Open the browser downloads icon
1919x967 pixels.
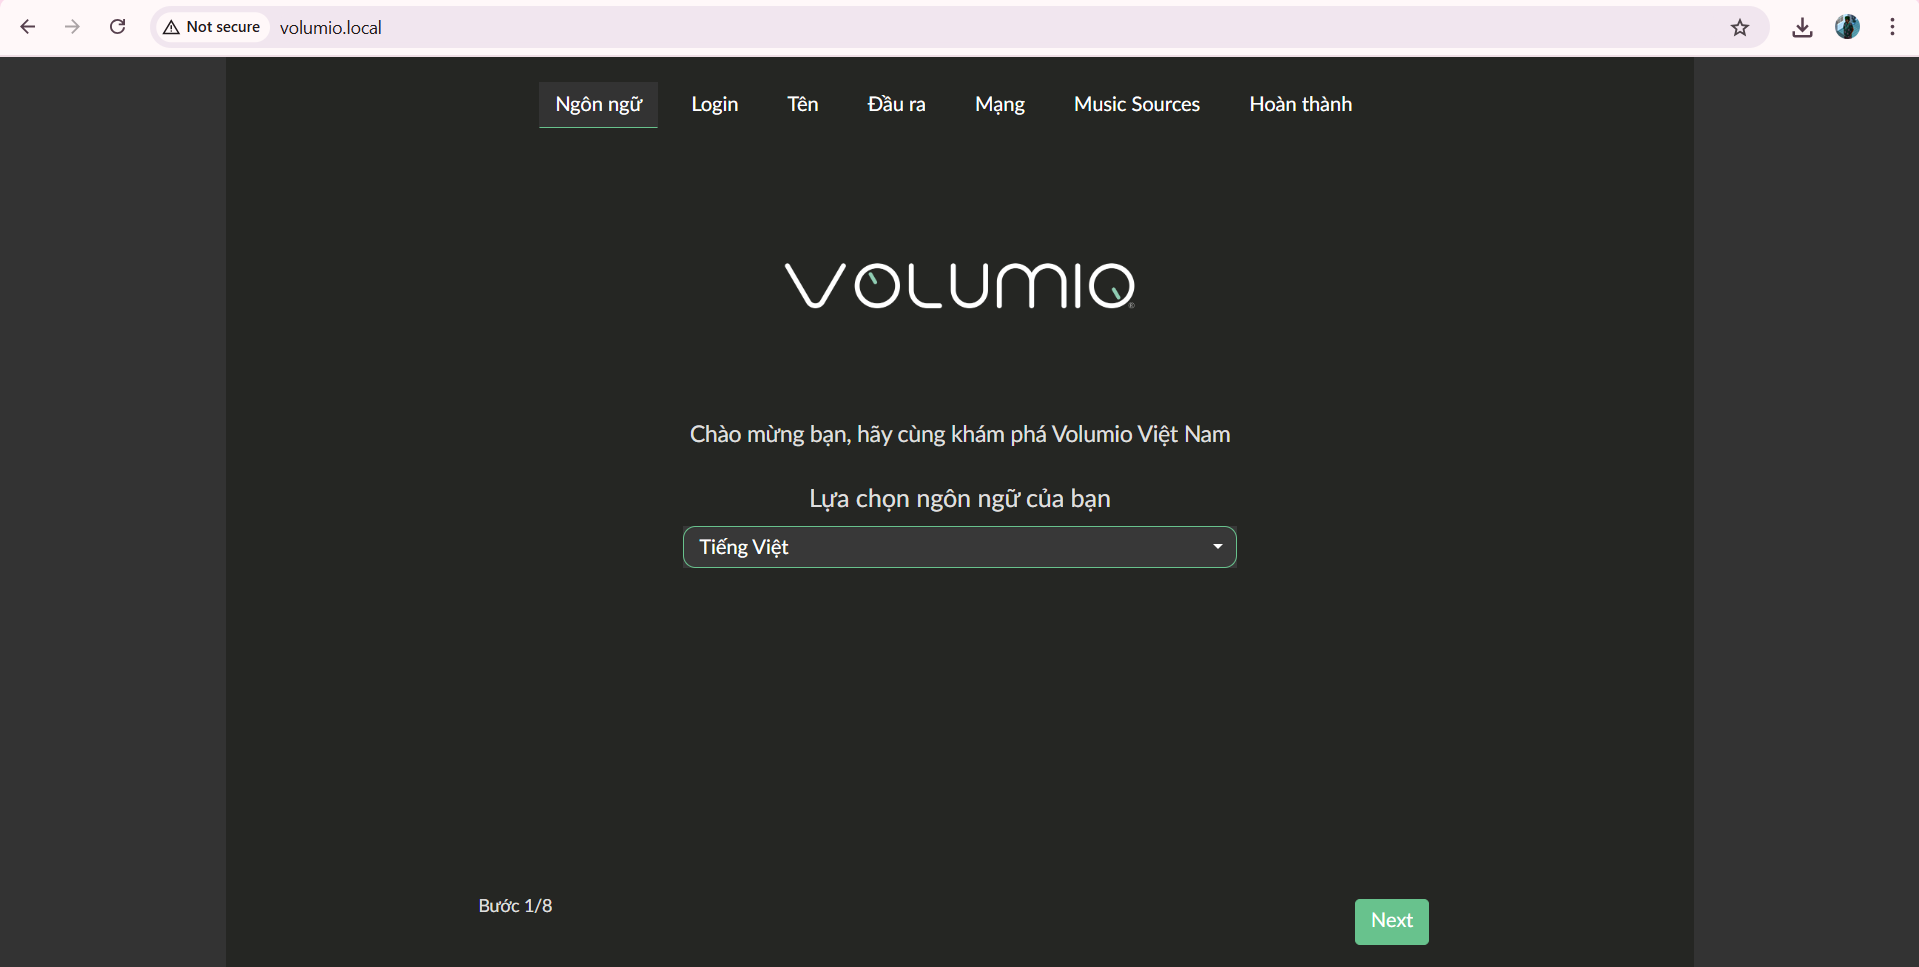(1802, 27)
